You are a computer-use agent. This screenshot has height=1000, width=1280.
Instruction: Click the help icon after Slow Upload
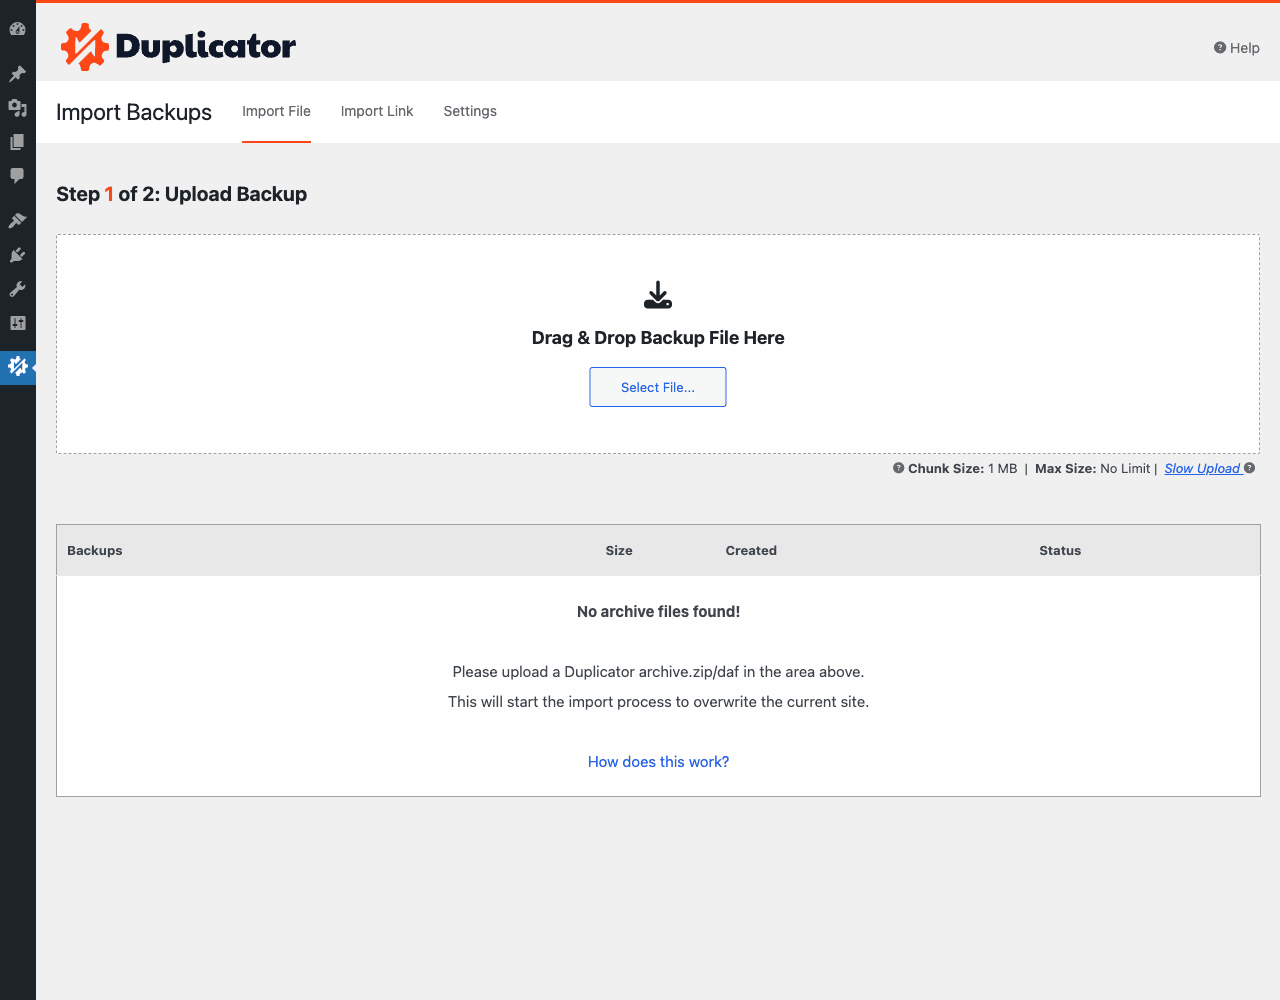[1250, 468]
